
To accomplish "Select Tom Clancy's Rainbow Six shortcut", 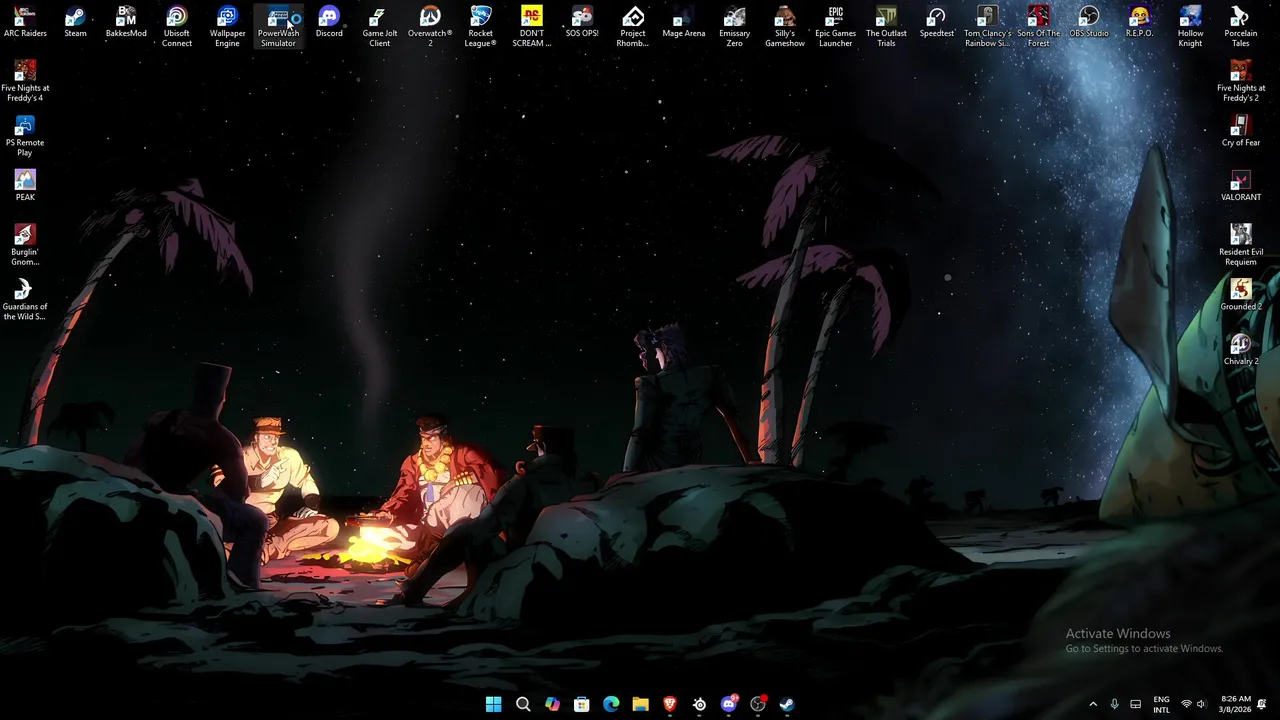I will 988,27.
